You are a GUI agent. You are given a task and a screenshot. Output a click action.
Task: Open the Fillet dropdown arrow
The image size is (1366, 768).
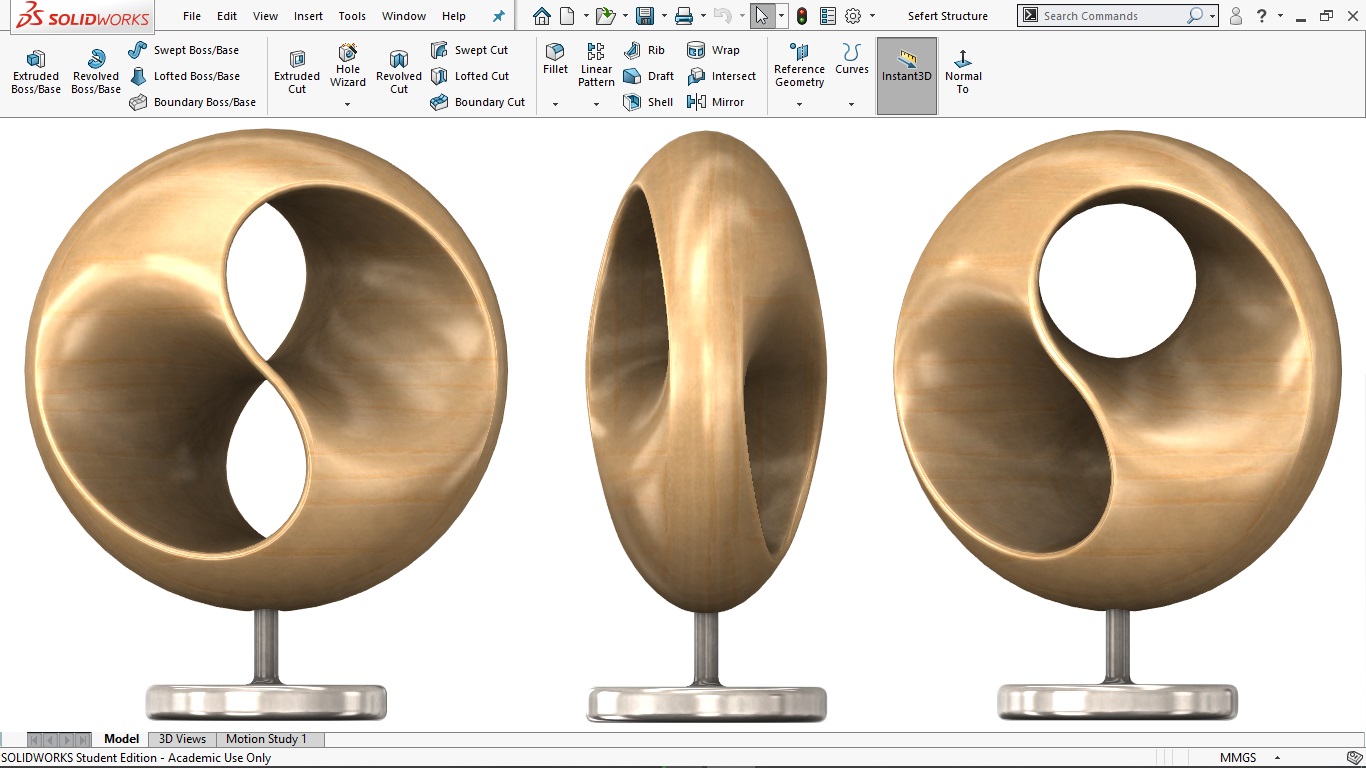coord(555,104)
